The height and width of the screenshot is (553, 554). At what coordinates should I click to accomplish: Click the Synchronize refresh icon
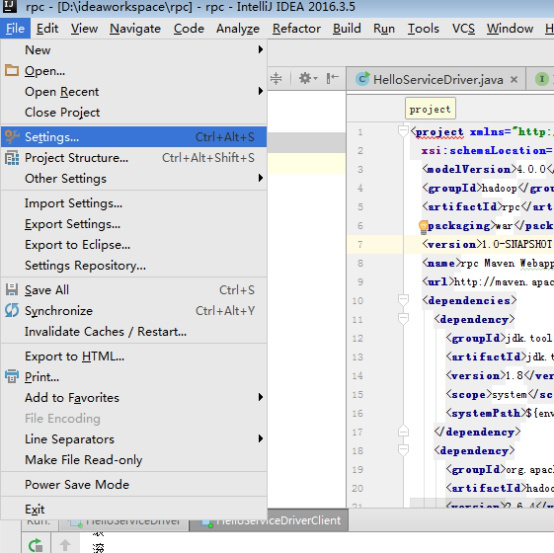(12, 310)
